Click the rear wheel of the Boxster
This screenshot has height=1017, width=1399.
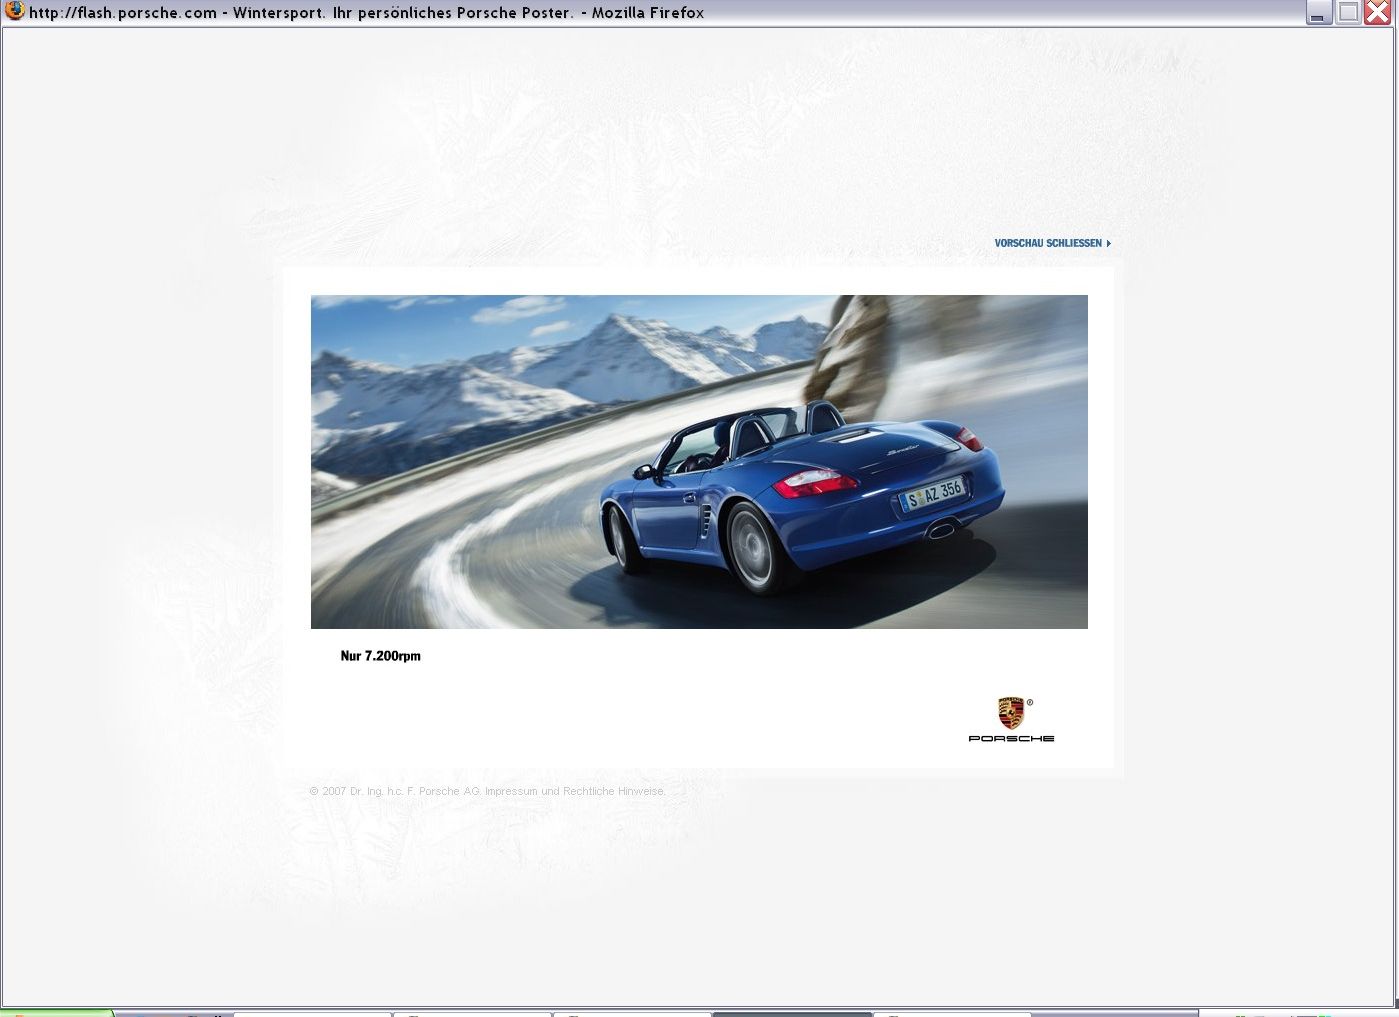coord(751,545)
